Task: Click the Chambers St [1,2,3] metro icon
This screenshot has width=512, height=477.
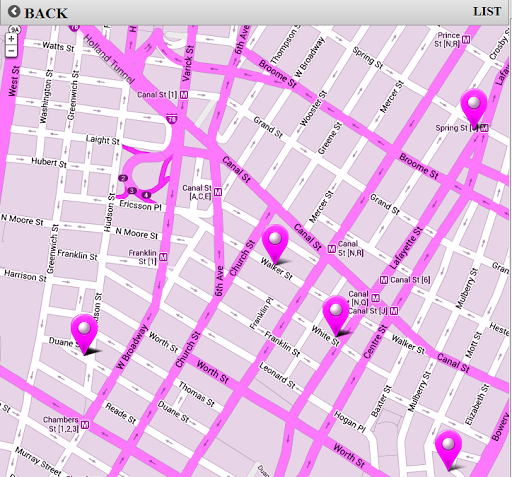Action: (85, 425)
